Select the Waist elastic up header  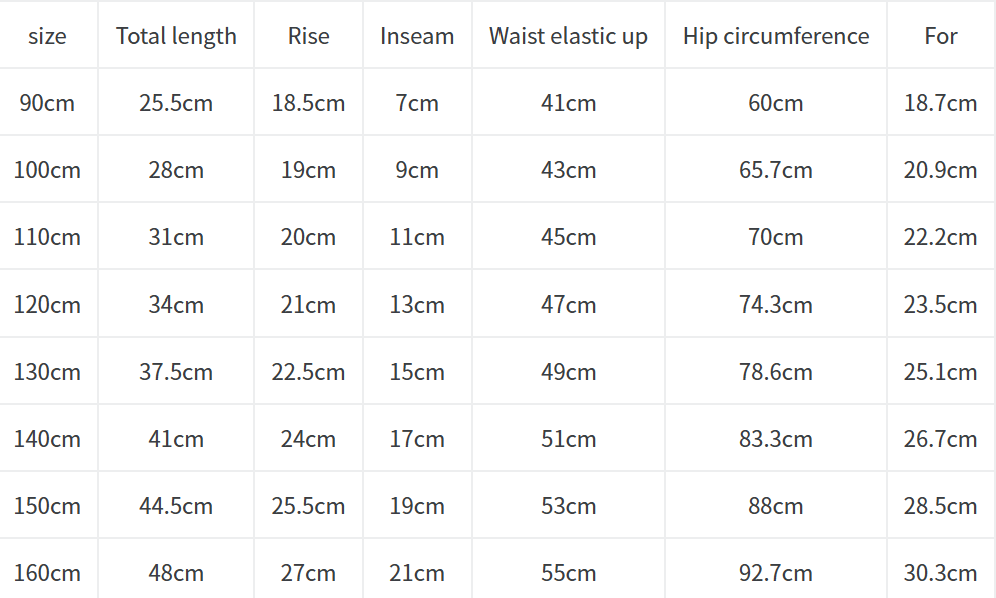[568, 36]
